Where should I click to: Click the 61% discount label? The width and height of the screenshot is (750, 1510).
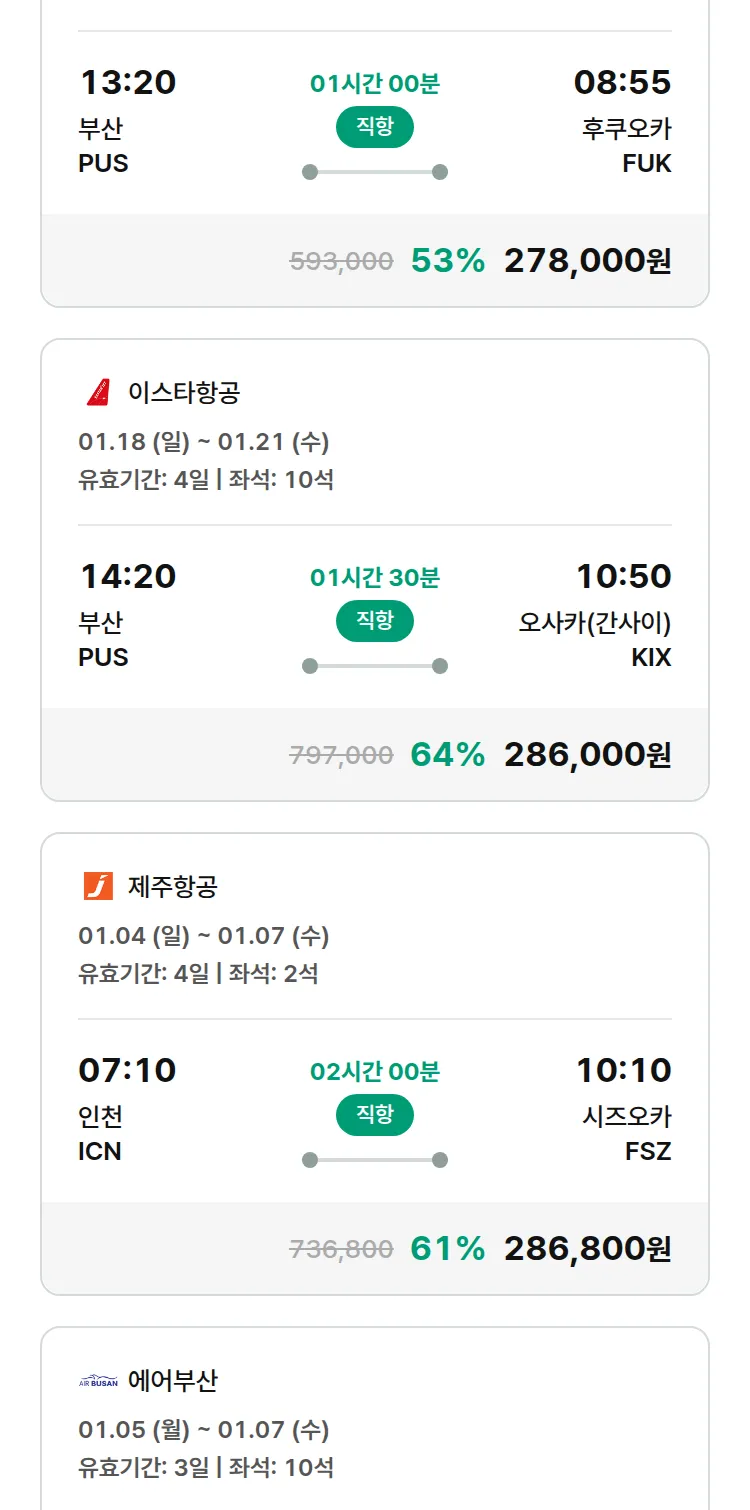click(x=448, y=1249)
